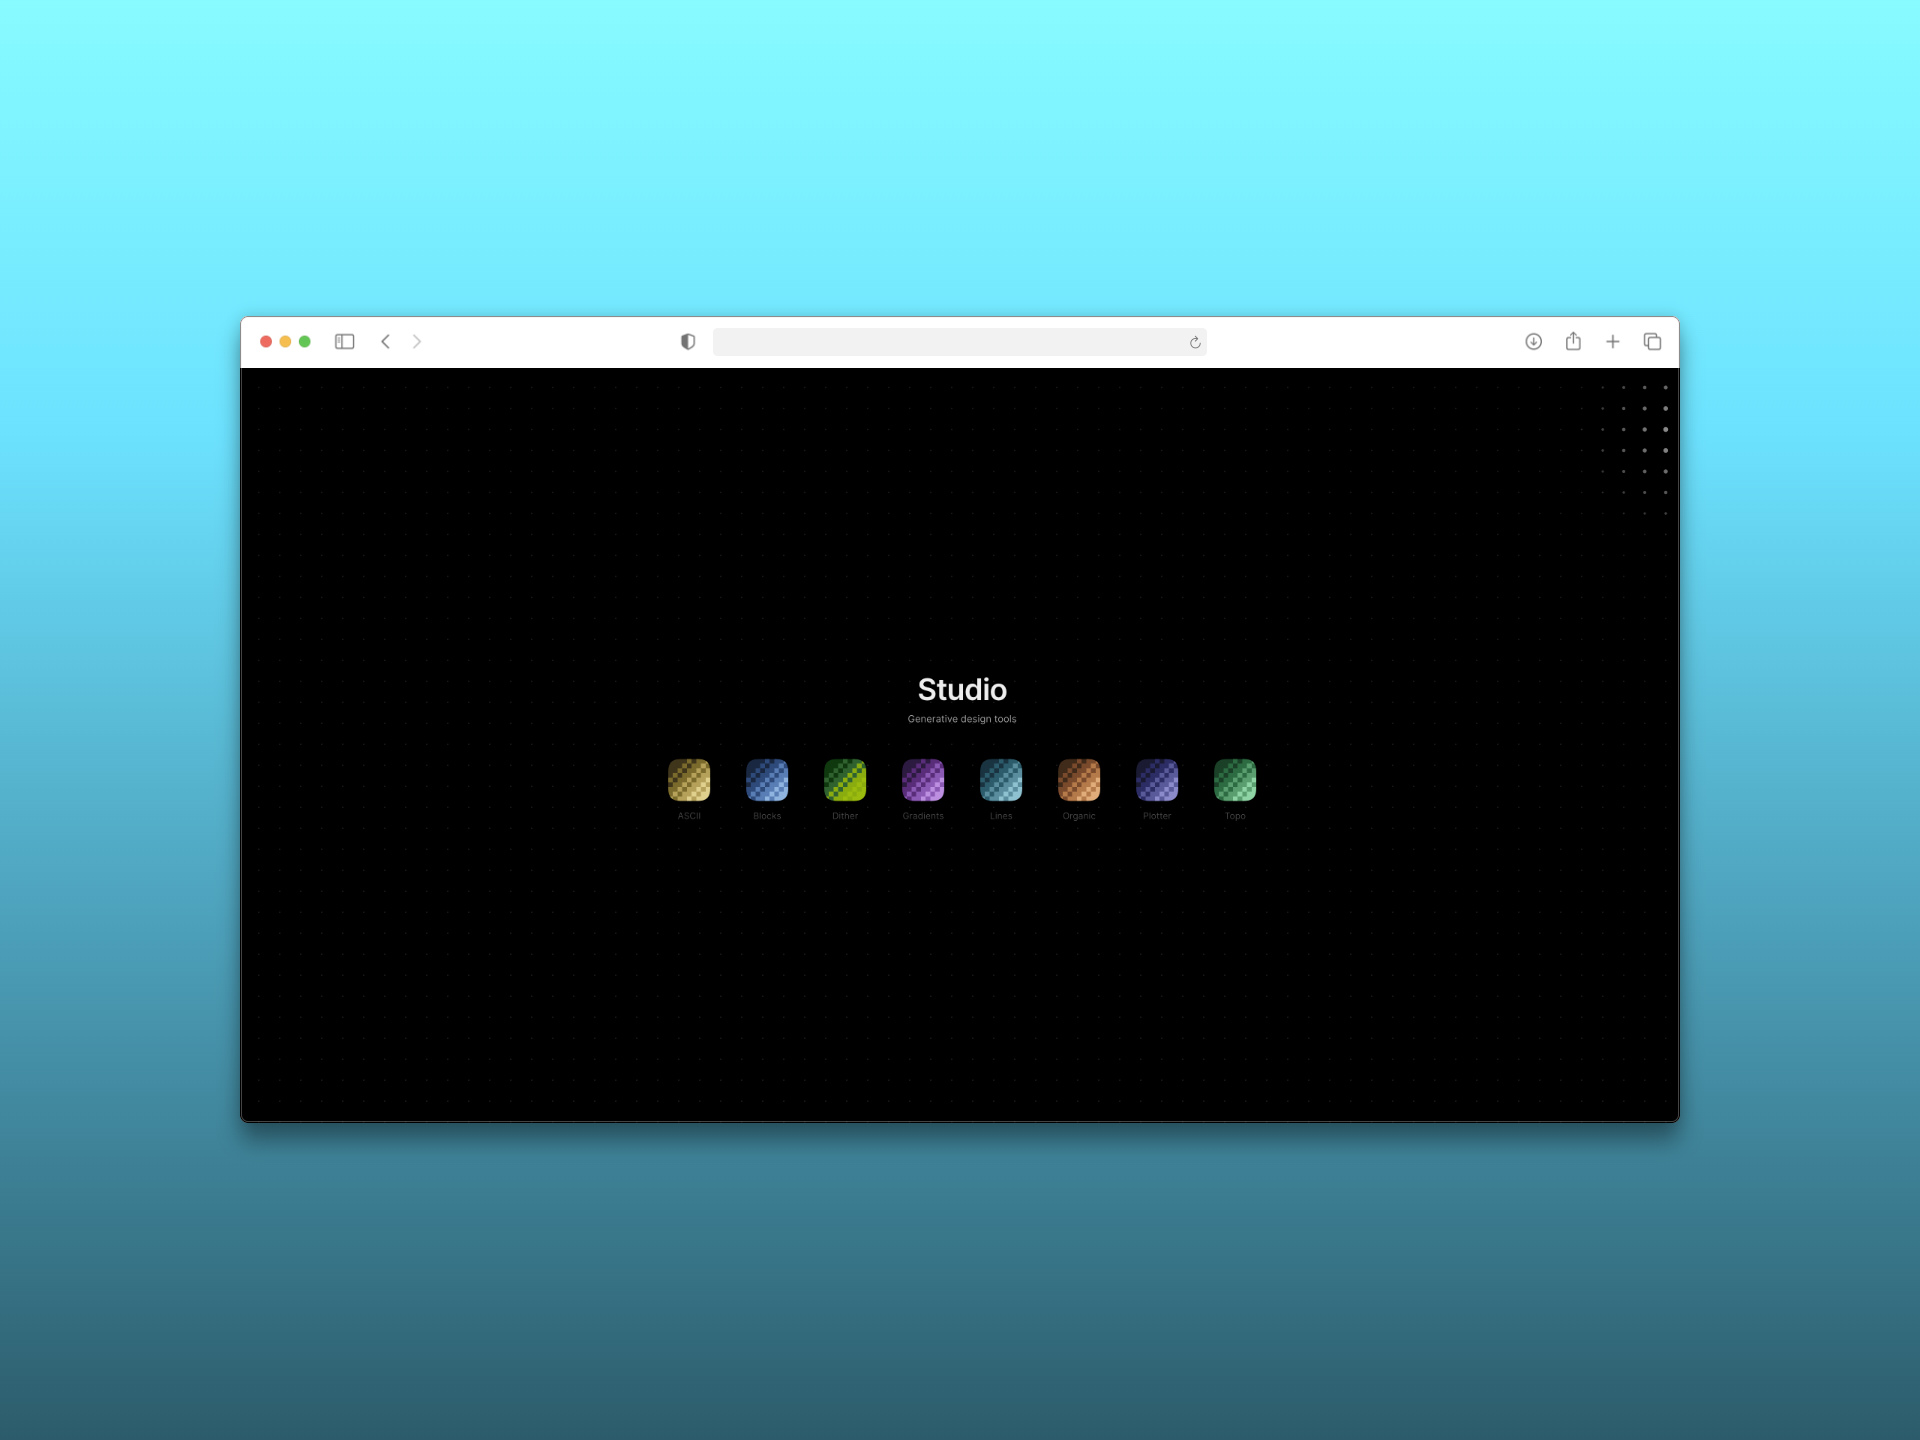
Task: Go back to previous page
Action: (x=386, y=342)
